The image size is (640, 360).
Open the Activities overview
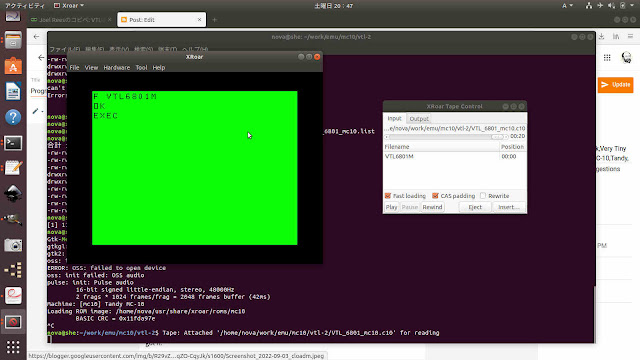point(24,6)
